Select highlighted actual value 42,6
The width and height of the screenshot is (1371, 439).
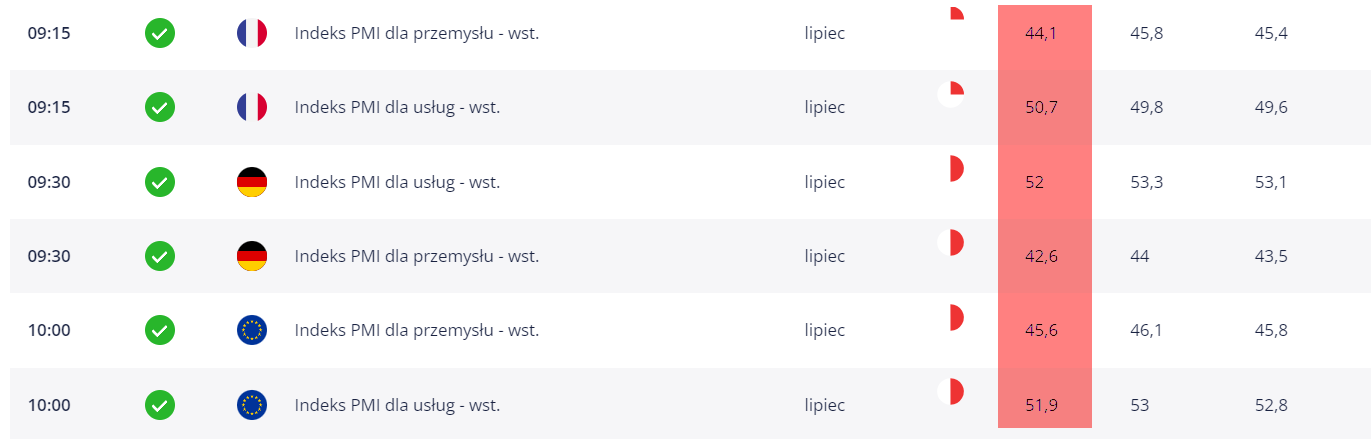(1041, 256)
